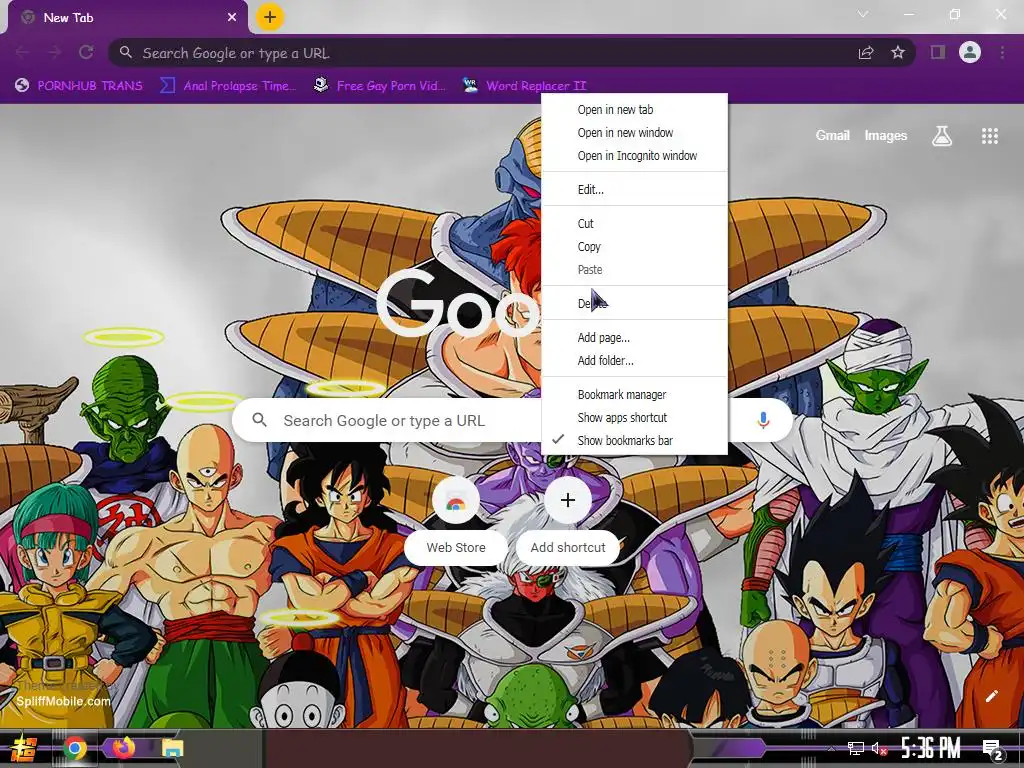Select Open in new tab
The width and height of the screenshot is (1024, 768).
click(x=634, y=110)
